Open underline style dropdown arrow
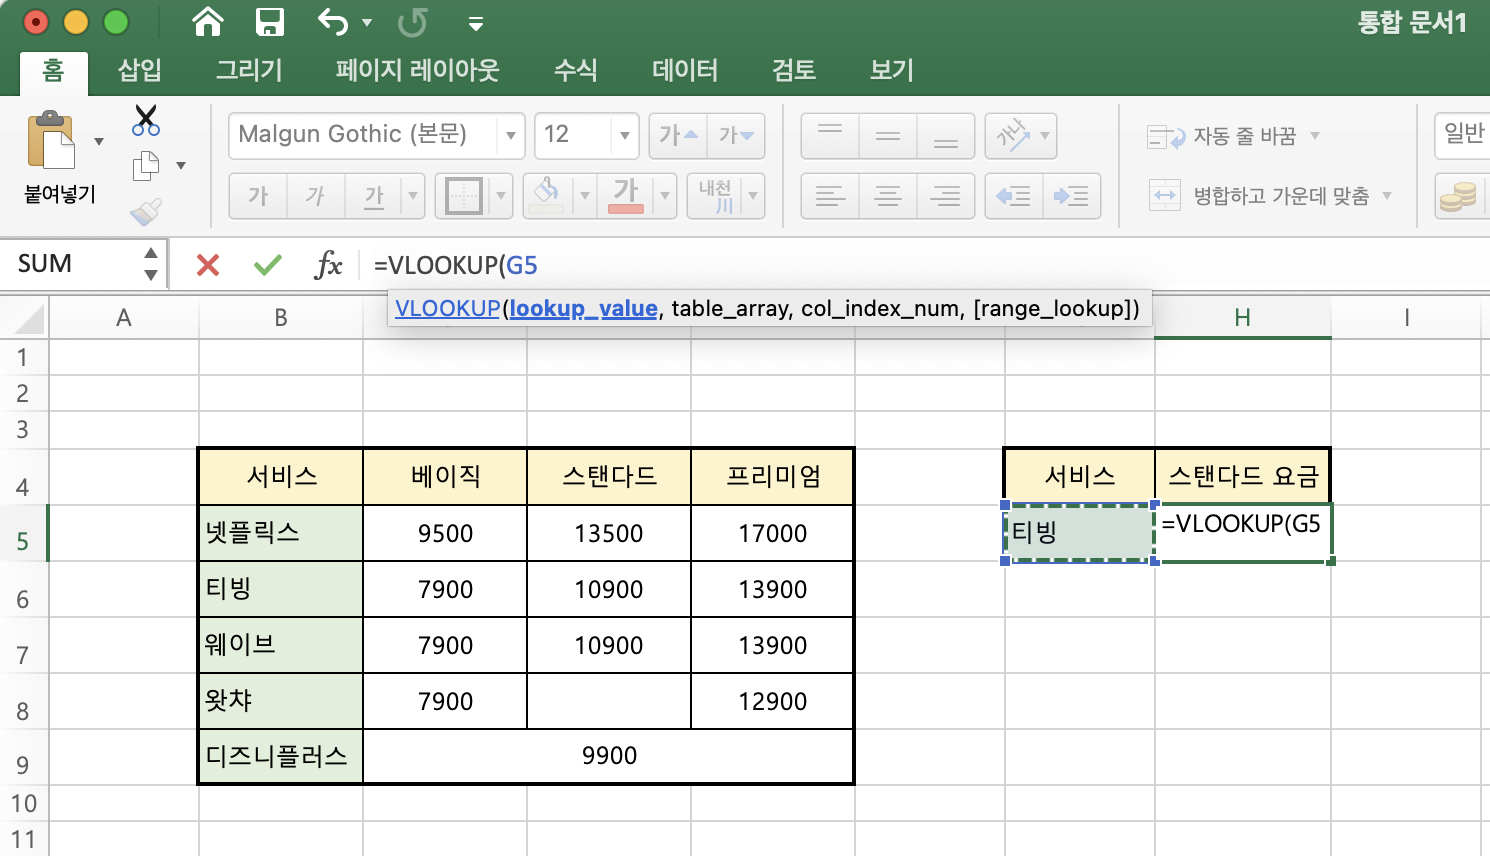This screenshot has height=856, width=1490. click(x=413, y=196)
